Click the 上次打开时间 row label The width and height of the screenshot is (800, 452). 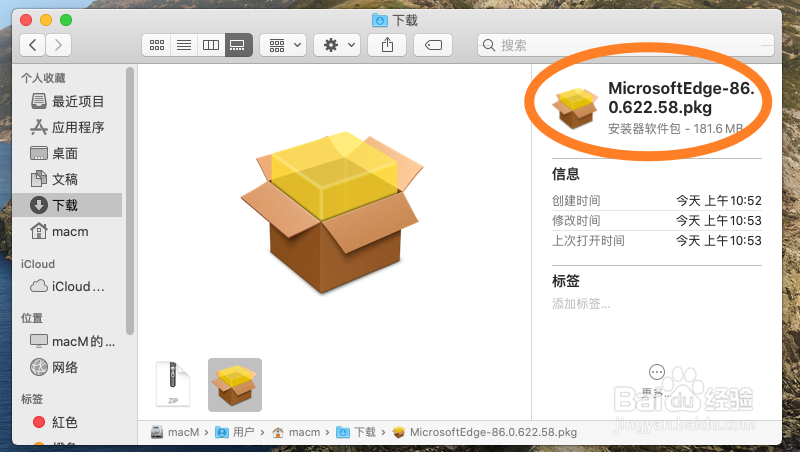pyautogui.click(x=588, y=240)
